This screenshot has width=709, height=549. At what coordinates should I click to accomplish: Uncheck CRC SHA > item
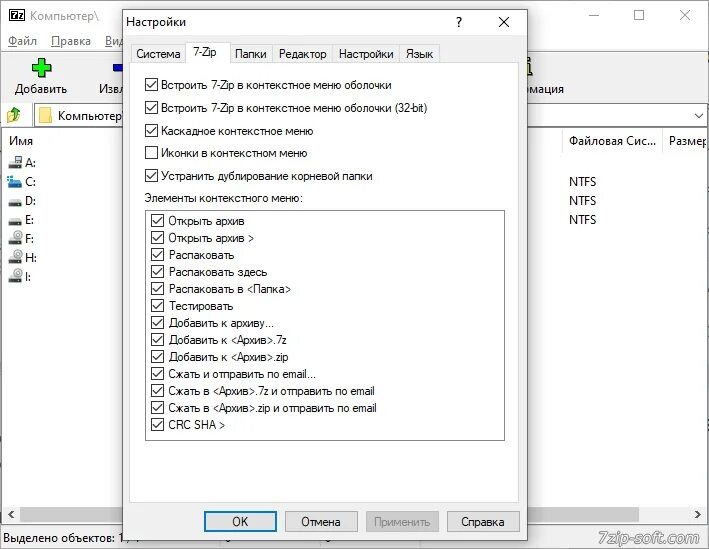click(x=157, y=425)
